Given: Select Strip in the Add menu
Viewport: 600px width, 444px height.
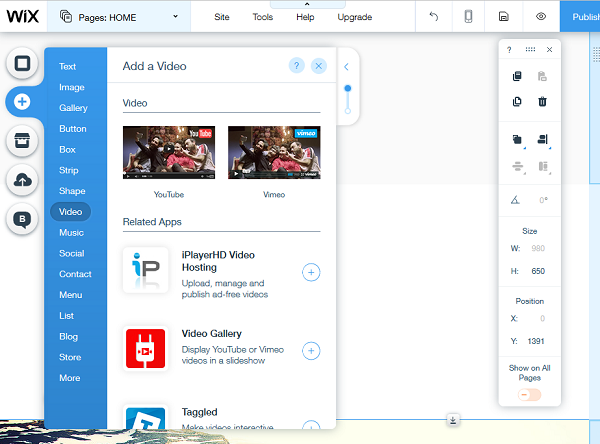Looking at the screenshot, I should [69, 170].
